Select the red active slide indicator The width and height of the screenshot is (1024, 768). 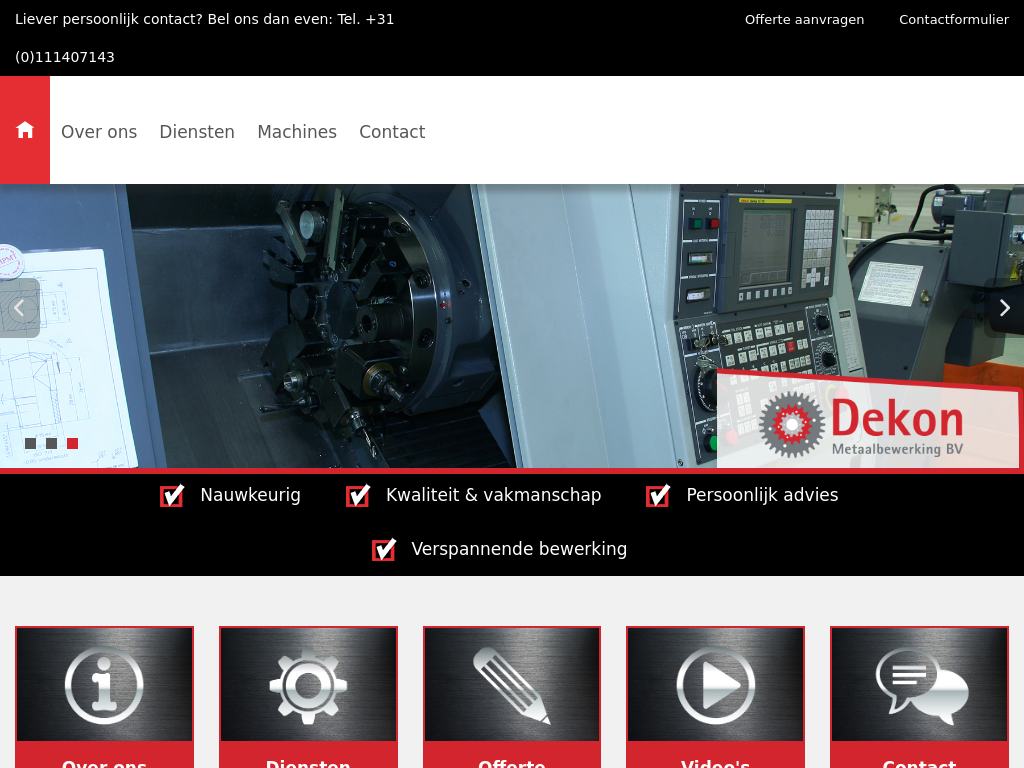(72, 443)
